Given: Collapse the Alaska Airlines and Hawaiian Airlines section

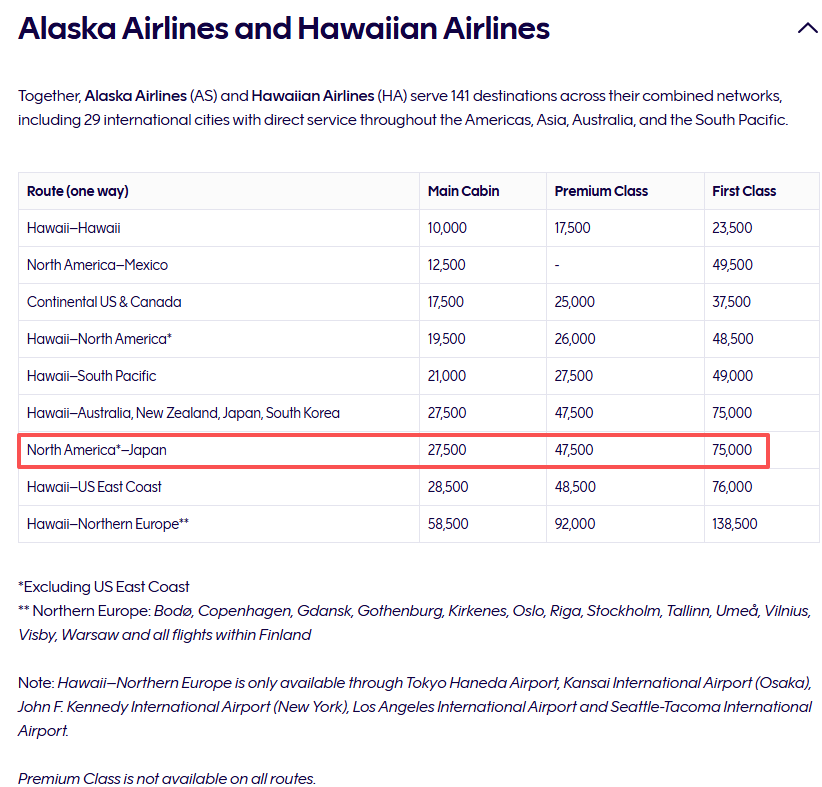Looking at the screenshot, I should (x=807, y=28).
